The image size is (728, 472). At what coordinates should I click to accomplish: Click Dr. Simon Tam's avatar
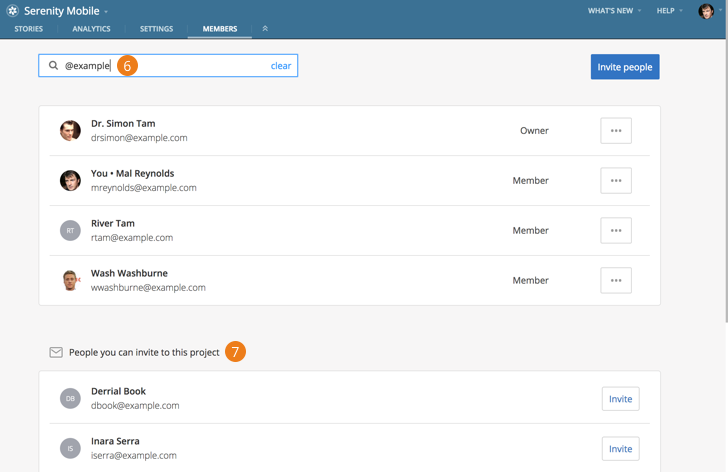pyautogui.click(x=70, y=131)
